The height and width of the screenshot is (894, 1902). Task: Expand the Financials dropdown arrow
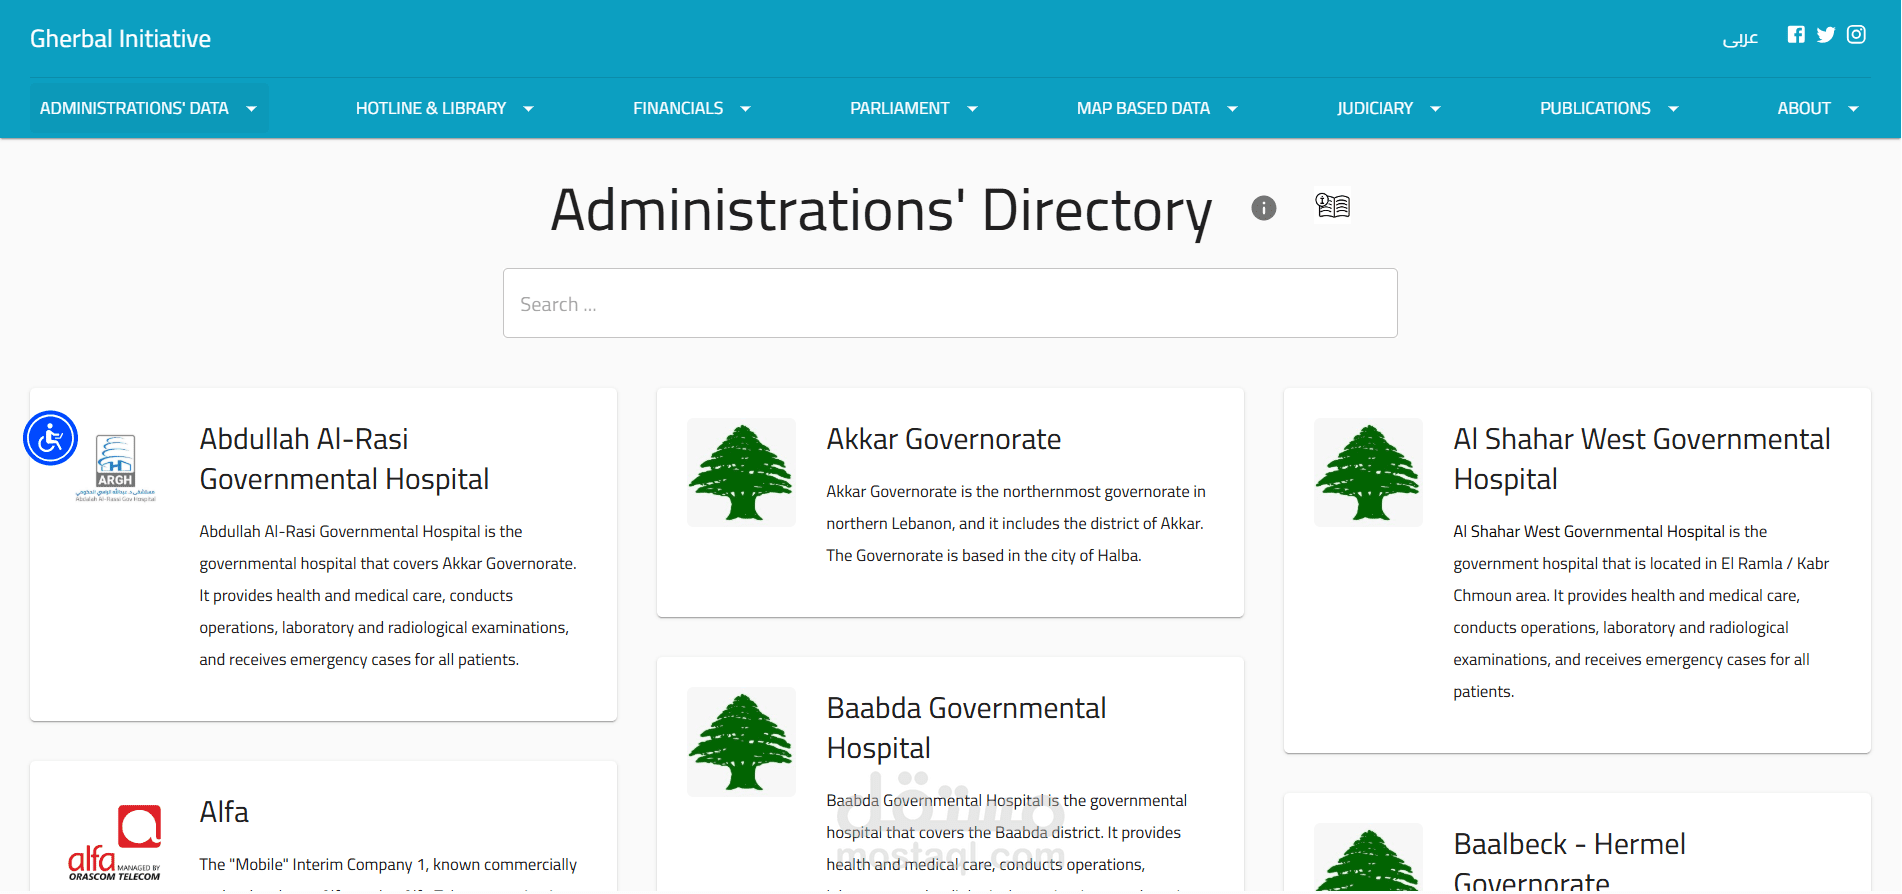coord(745,109)
